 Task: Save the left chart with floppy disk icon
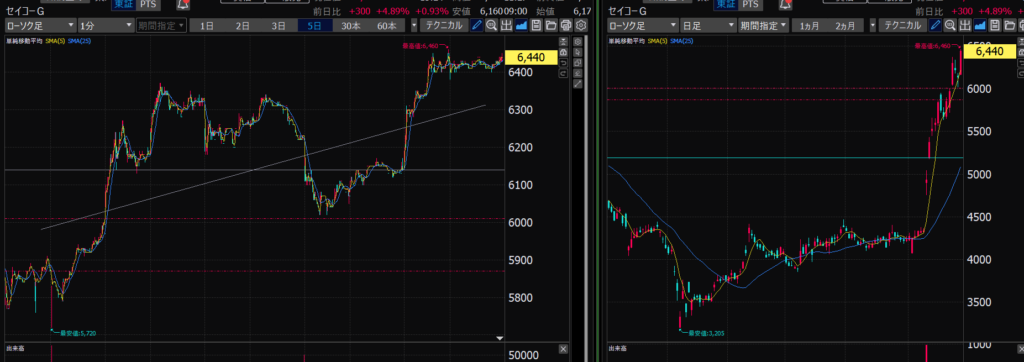pyautogui.click(x=536, y=25)
